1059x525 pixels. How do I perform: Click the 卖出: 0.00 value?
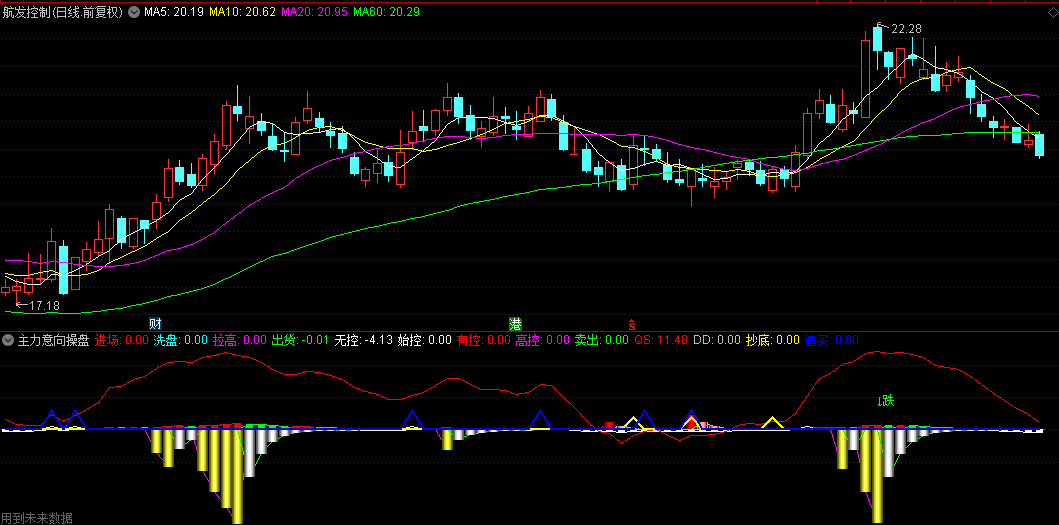point(602,340)
